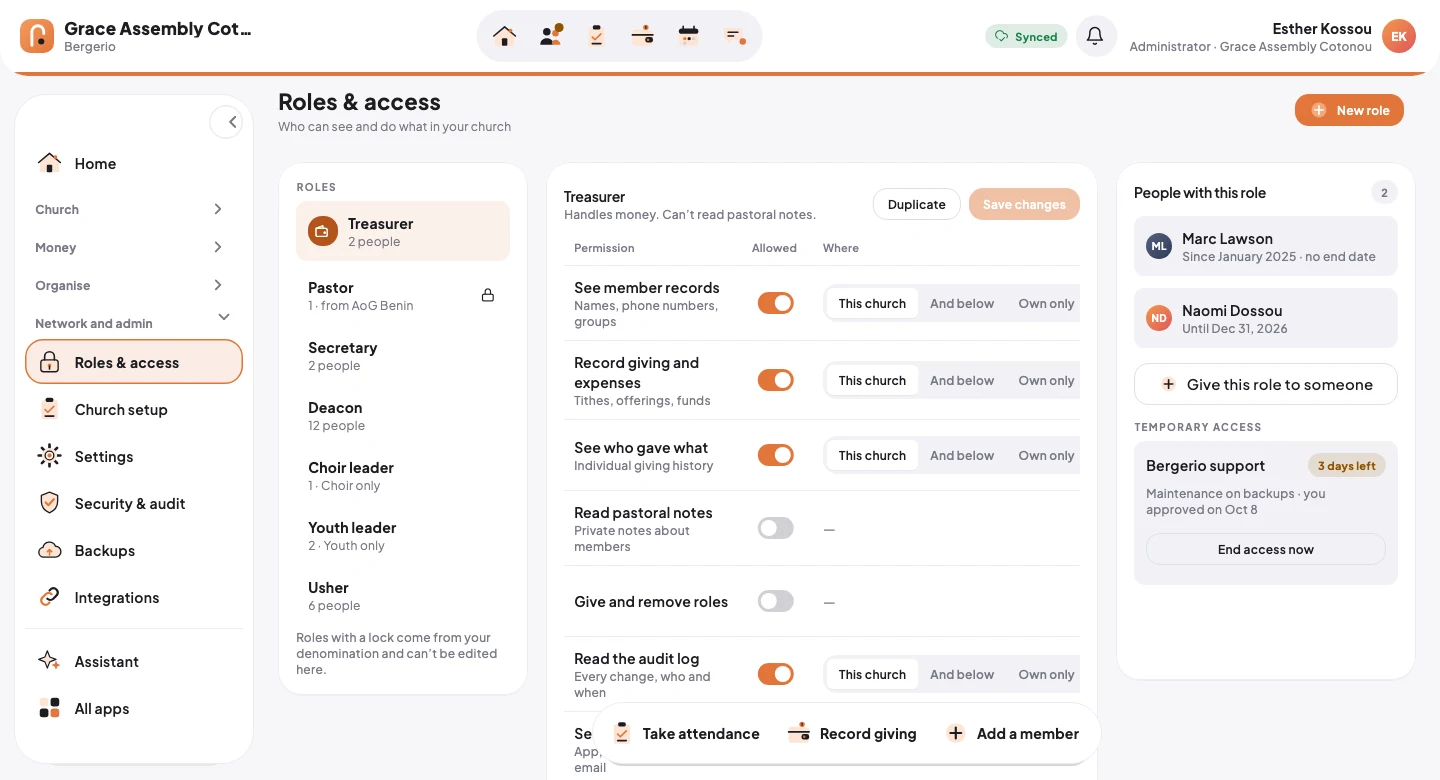Click Naomi Dossou's ND avatar
Image resolution: width=1440 pixels, height=780 pixels.
point(1159,318)
